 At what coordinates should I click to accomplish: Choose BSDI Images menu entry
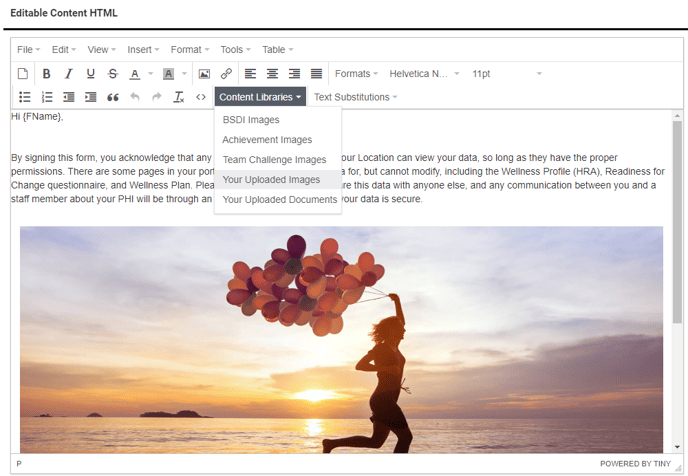coord(251,120)
